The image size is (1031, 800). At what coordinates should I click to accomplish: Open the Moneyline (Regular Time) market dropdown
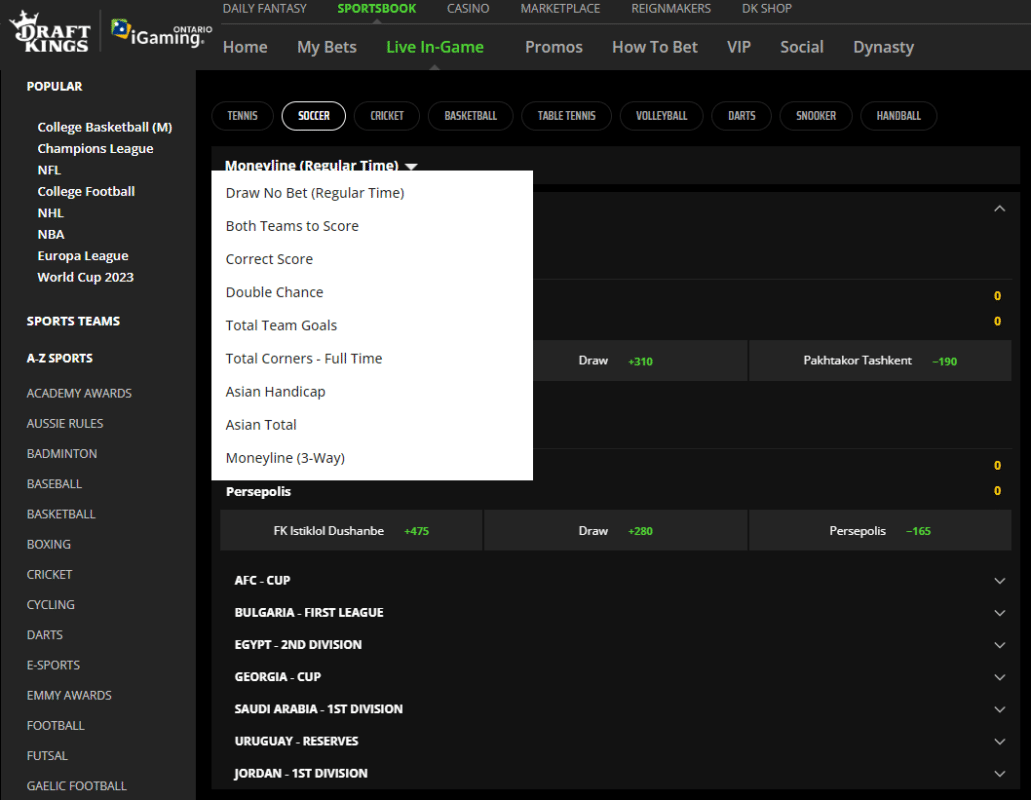(318, 165)
